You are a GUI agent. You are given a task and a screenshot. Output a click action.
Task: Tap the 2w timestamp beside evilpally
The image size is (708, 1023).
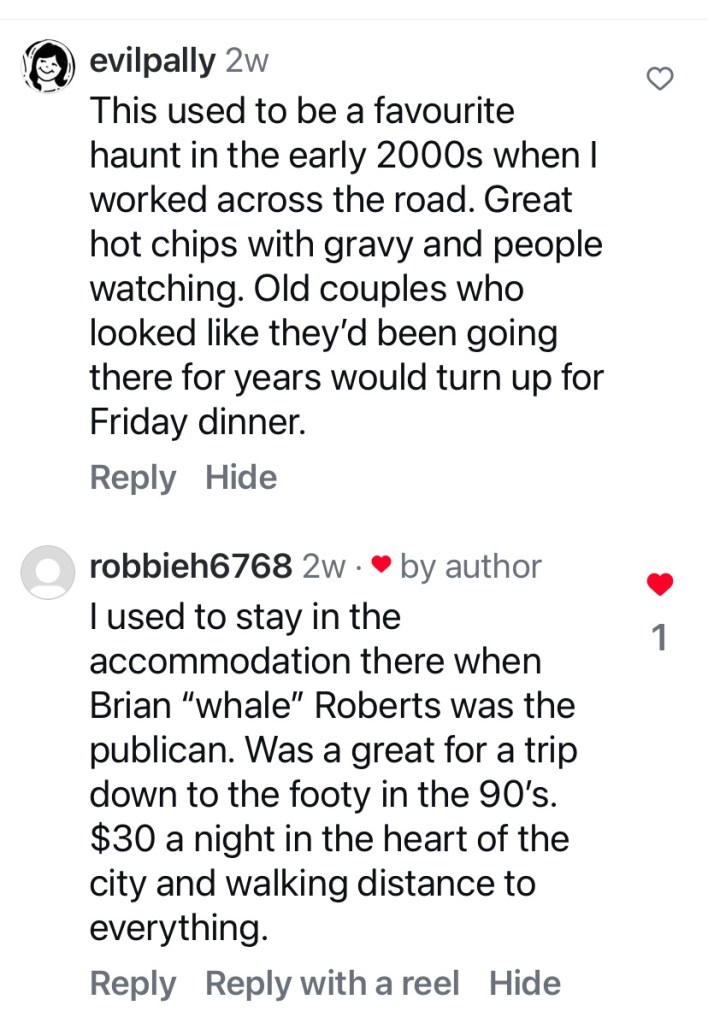tap(248, 61)
